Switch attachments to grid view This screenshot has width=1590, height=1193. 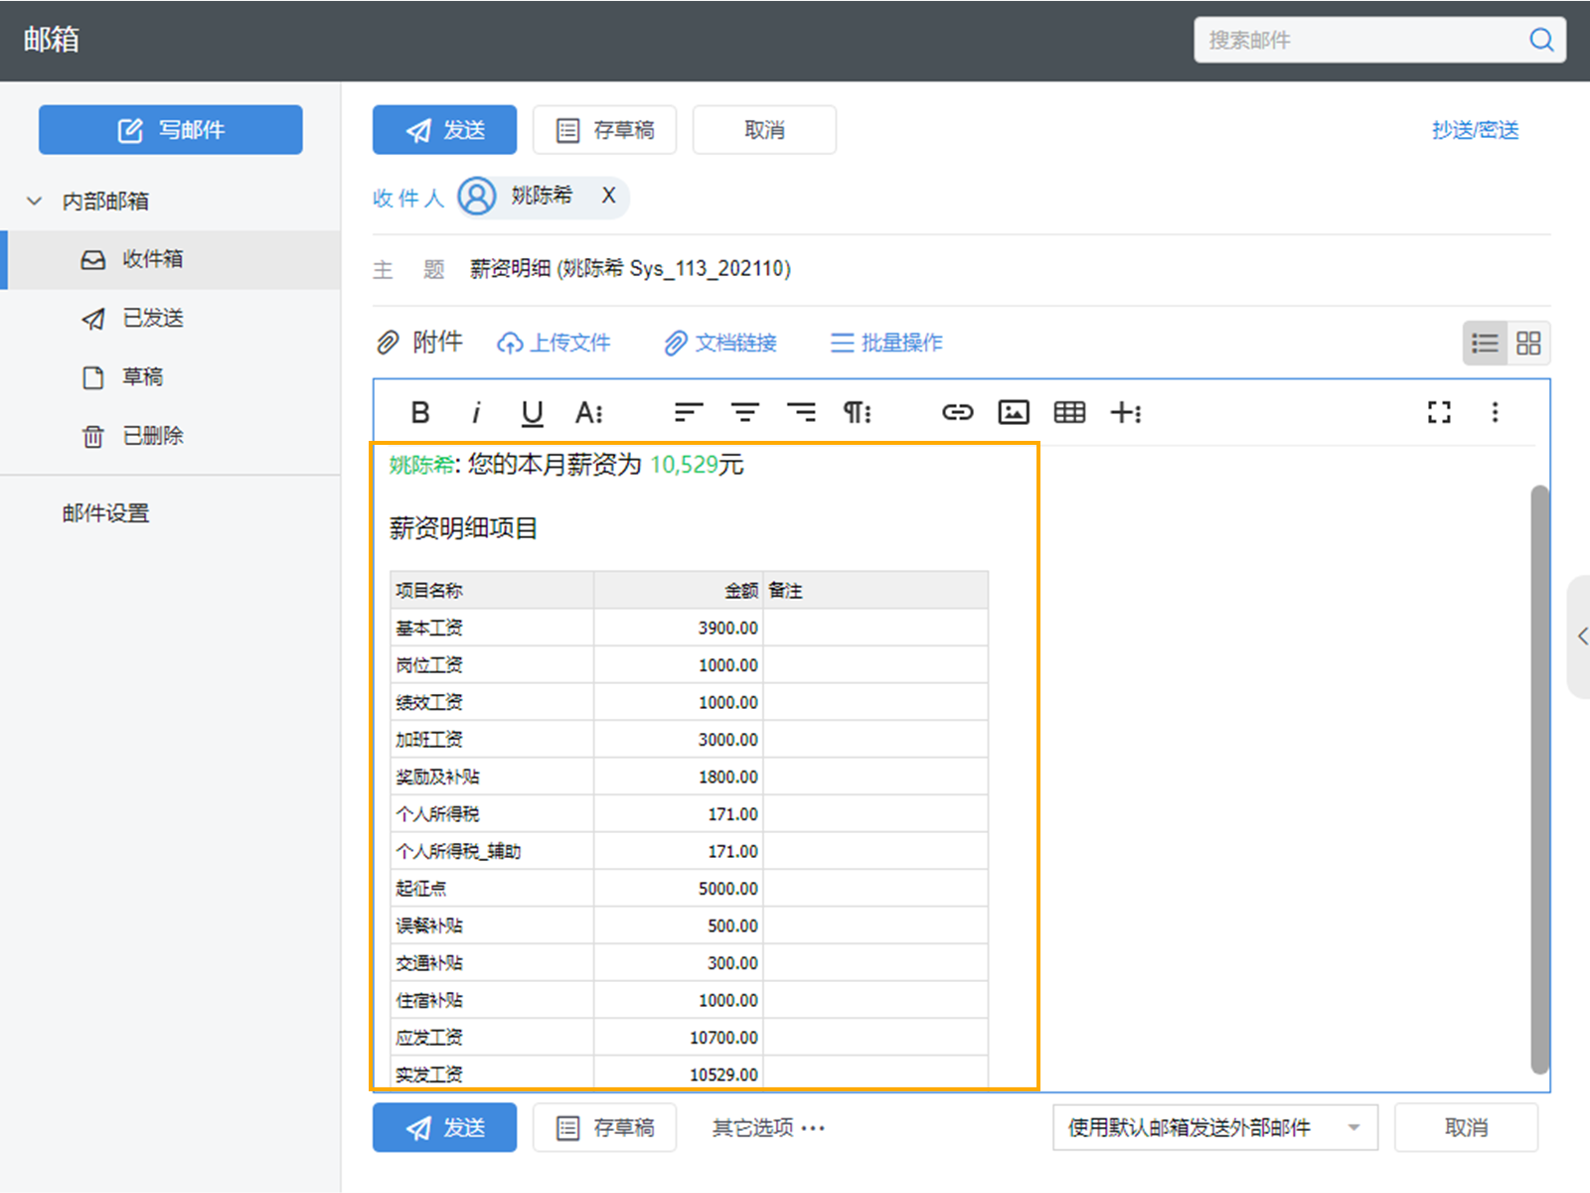[1528, 343]
